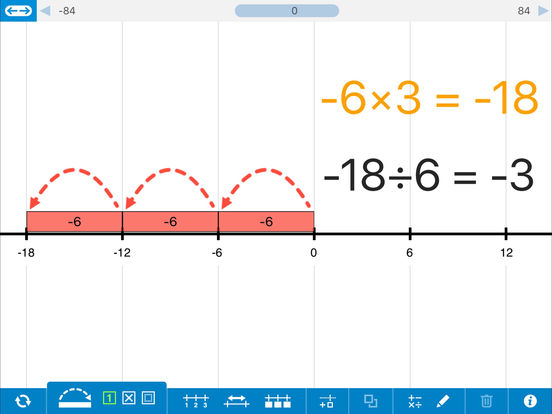Screen dimensions: 552x414
Task: Tap the 6 tick label
Action: click(x=409, y=253)
